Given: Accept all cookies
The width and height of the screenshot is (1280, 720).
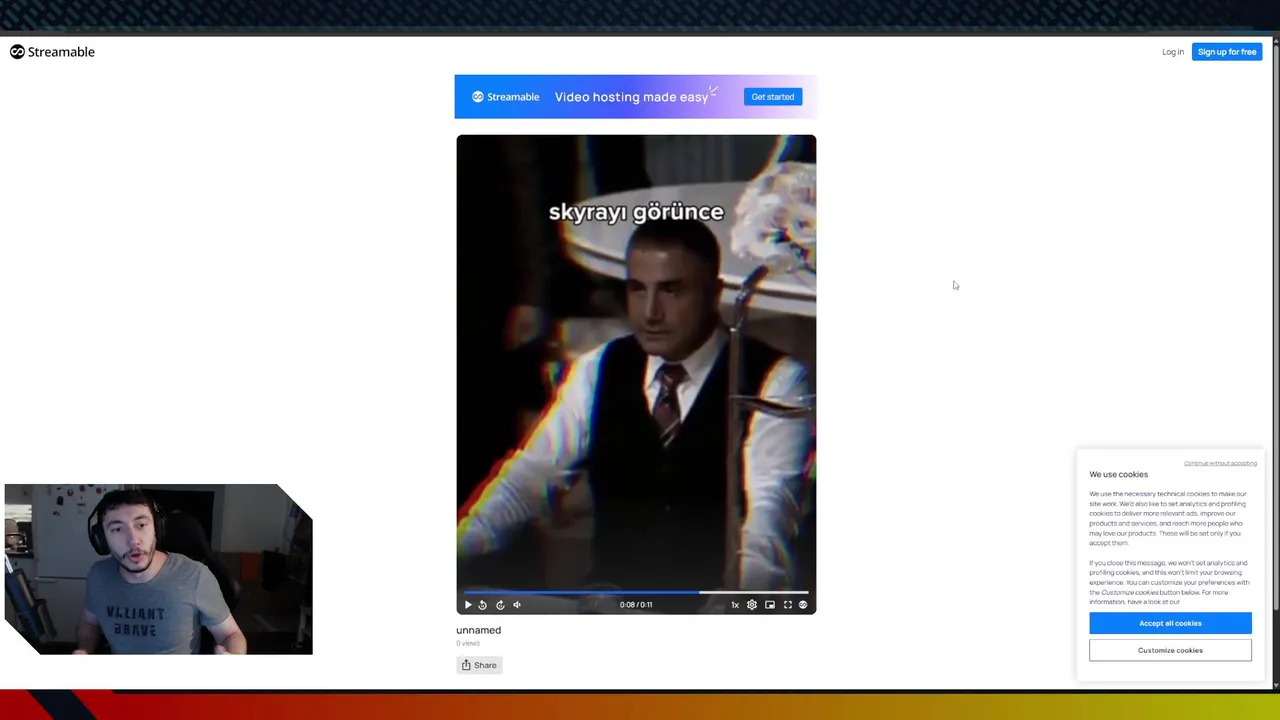Looking at the screenshot, I should tap(1170, 623).
